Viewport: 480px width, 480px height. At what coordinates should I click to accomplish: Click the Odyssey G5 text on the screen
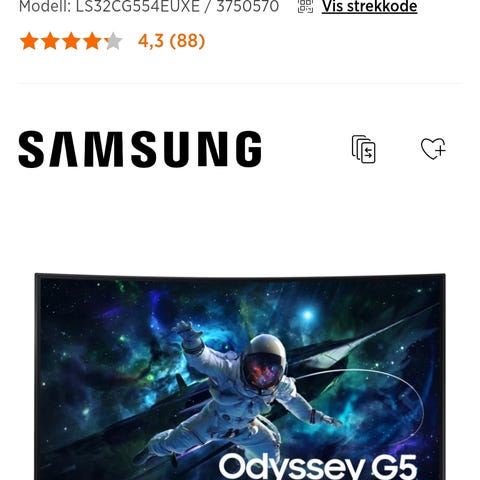pyautogui.click(x=318, y=466)
